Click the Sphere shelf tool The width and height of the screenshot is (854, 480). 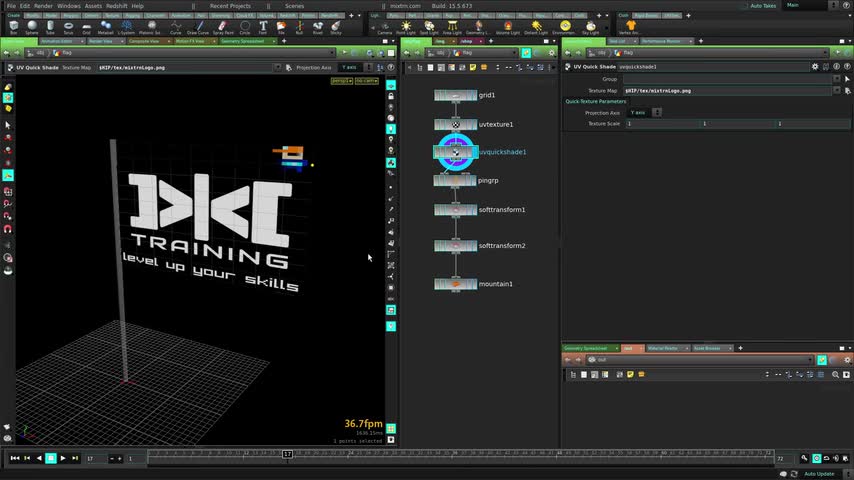click(x=32, y=27)
